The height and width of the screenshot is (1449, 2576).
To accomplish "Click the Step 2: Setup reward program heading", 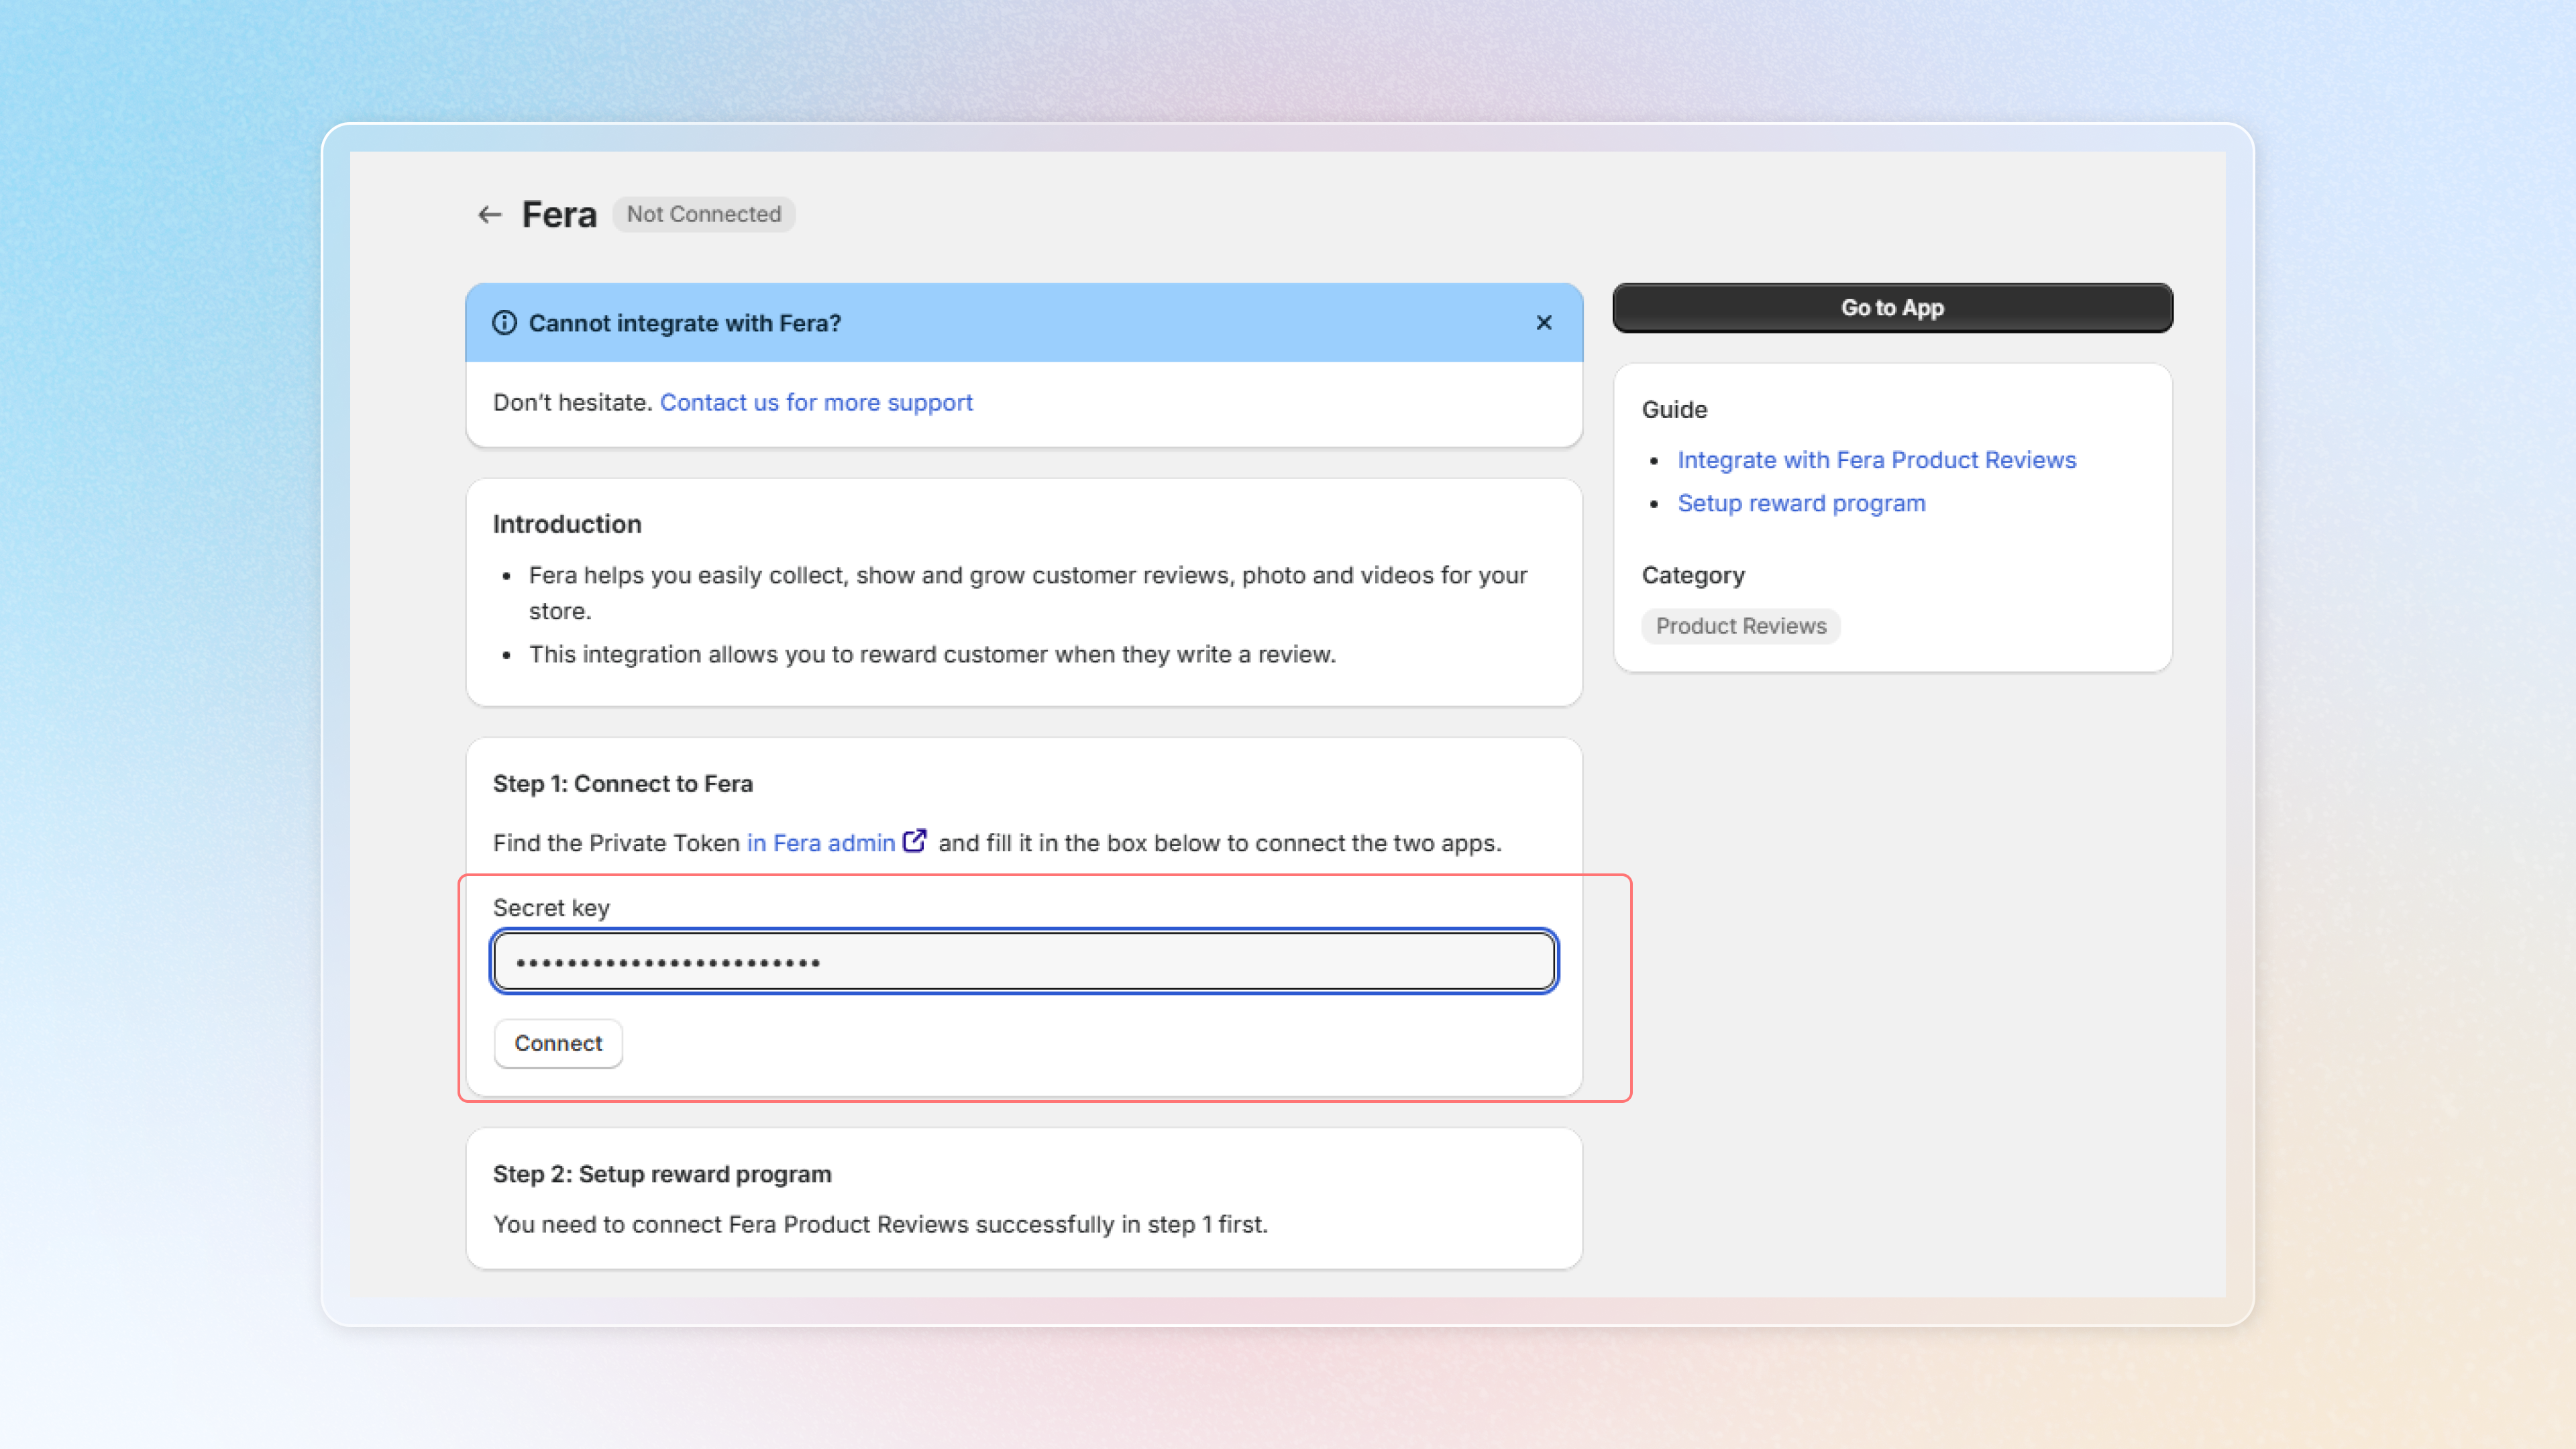I will (x=661, y=1174).
